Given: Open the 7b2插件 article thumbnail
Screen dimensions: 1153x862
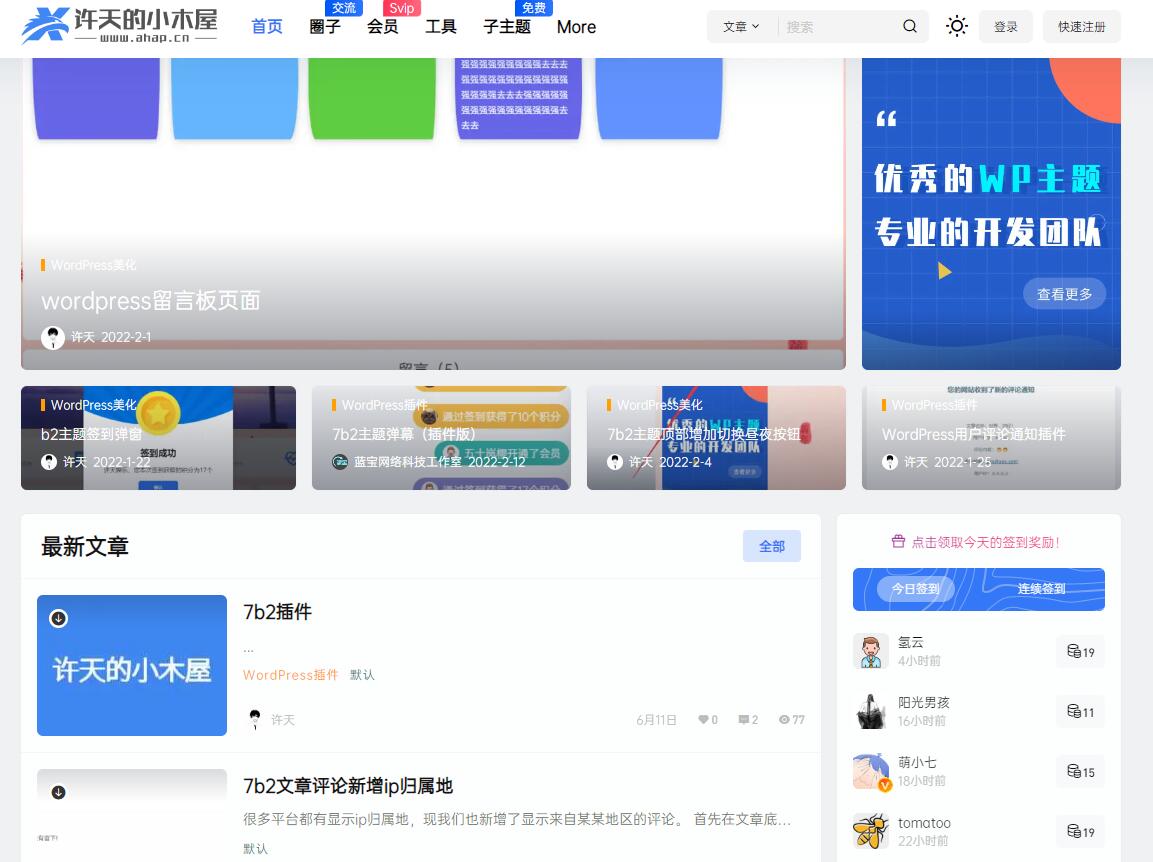Looking at the screenshot, I should 132,666.
